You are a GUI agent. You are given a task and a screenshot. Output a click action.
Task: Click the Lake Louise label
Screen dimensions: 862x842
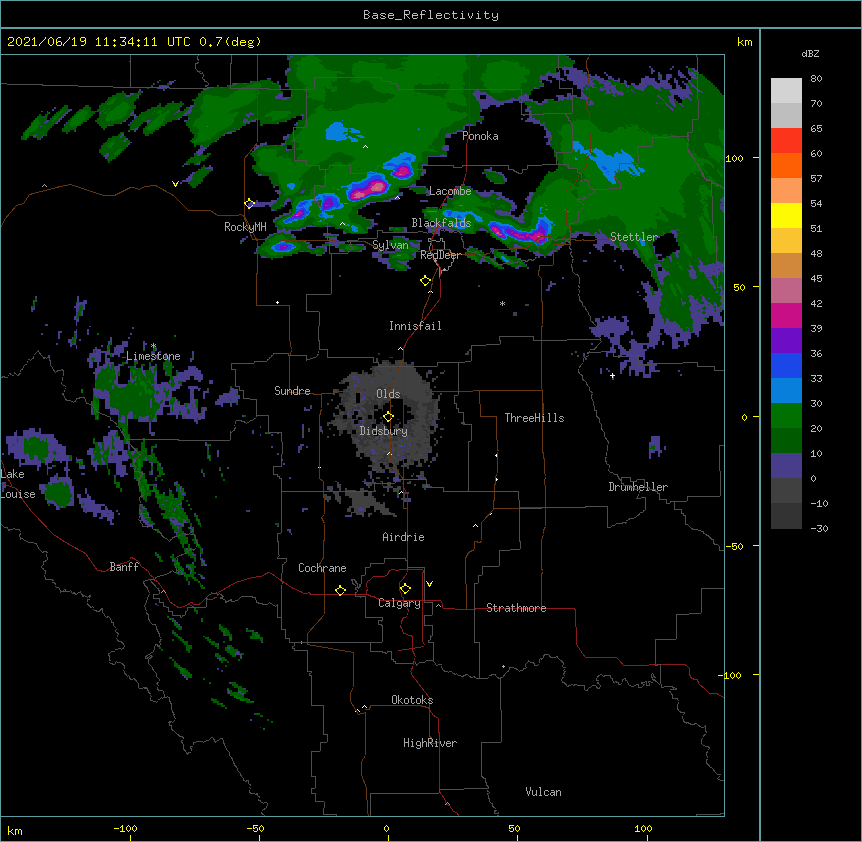click(x=18, y=484)
